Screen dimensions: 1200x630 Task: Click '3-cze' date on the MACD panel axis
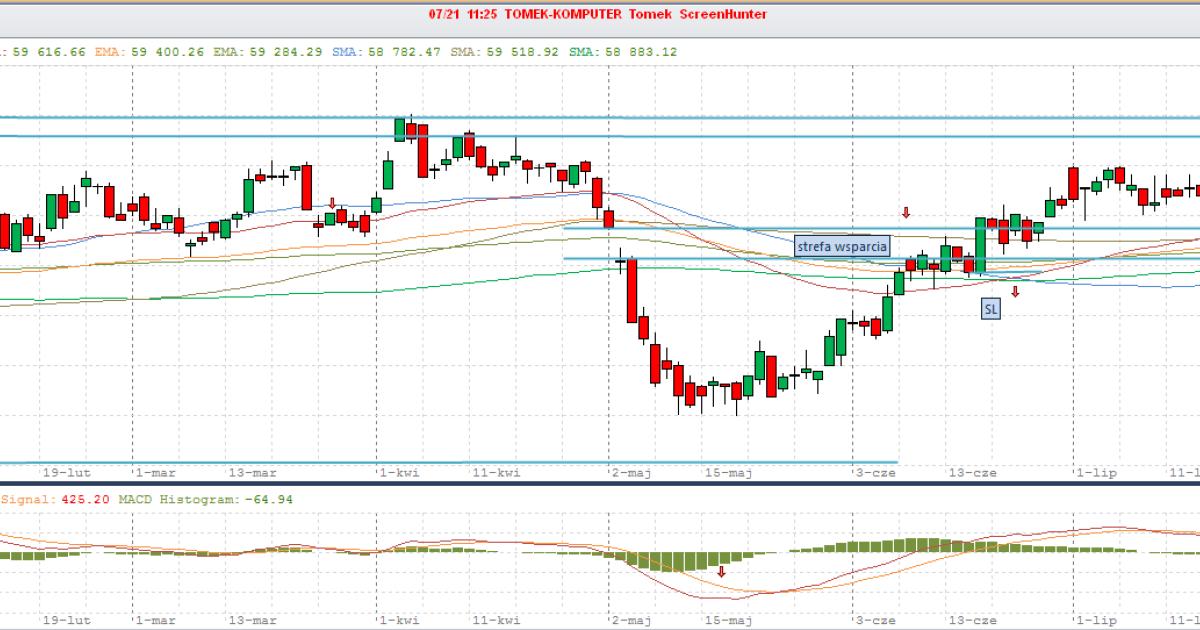(x=875, y=620)
